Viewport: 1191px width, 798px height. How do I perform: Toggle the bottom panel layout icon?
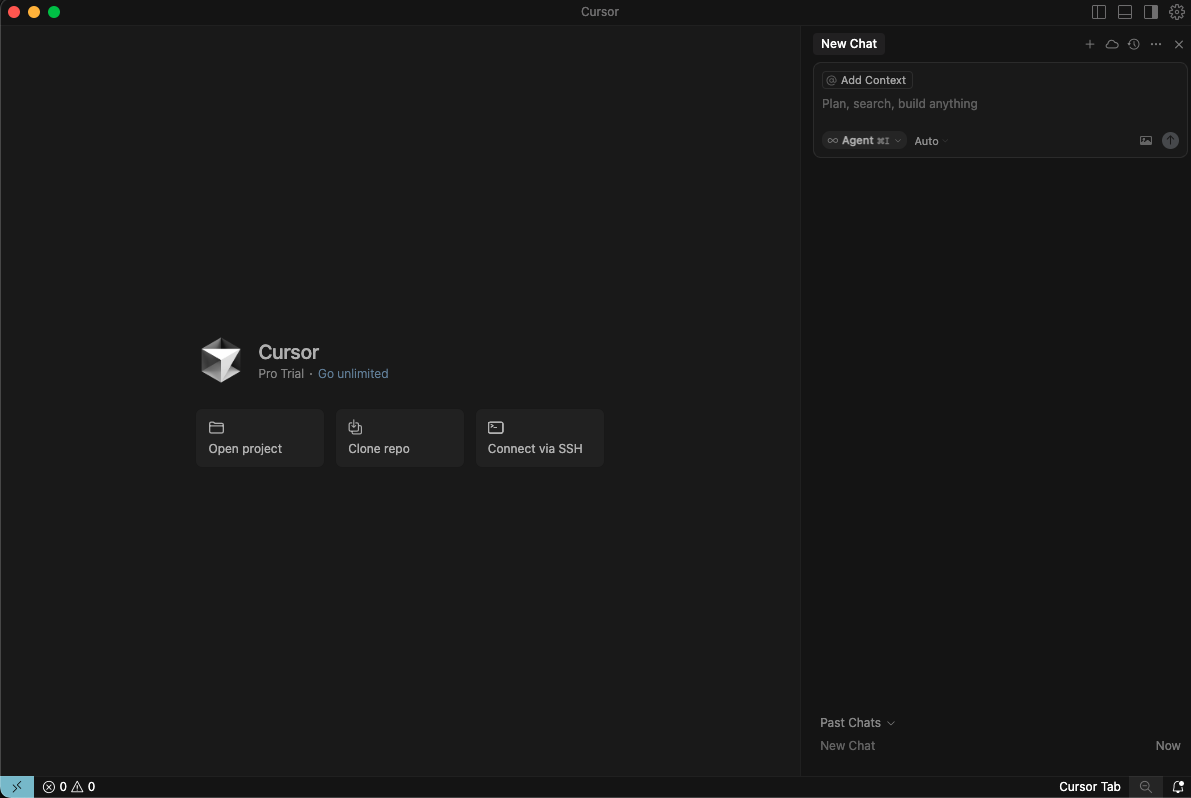point(1125,12)
